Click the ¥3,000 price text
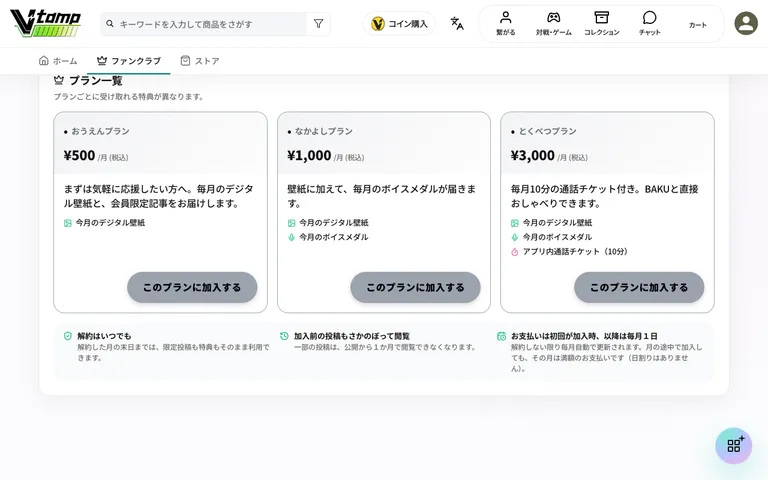 click(532, 155)
